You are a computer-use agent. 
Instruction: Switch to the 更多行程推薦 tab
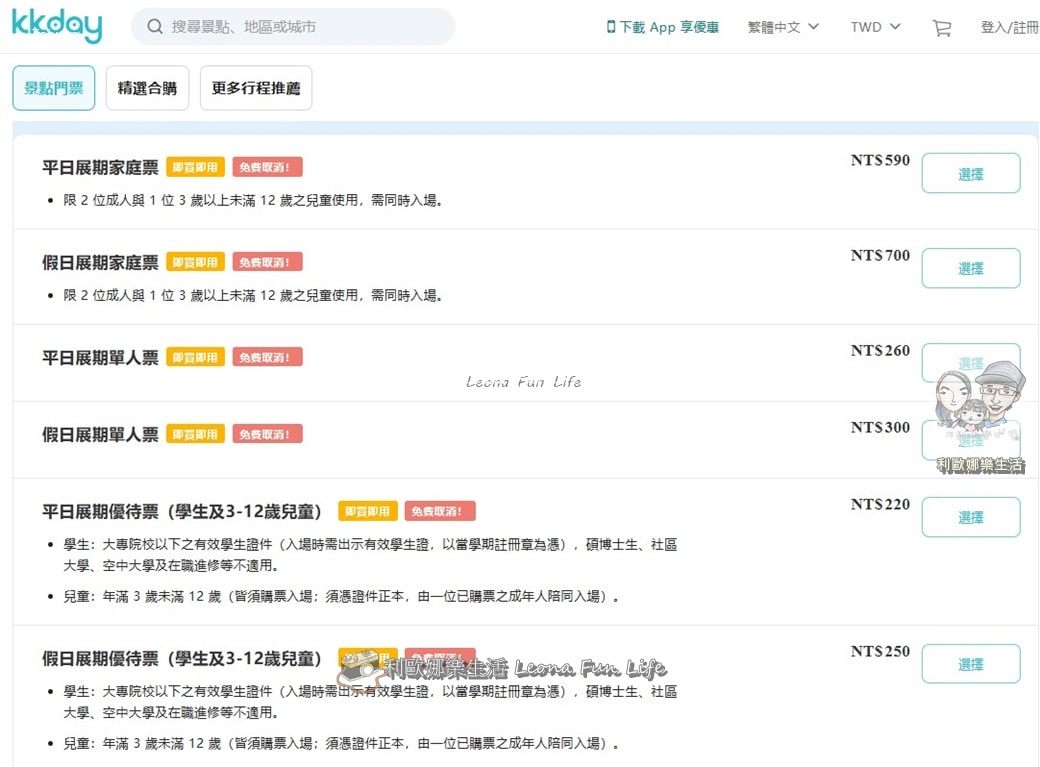click(x=256, y=88)
